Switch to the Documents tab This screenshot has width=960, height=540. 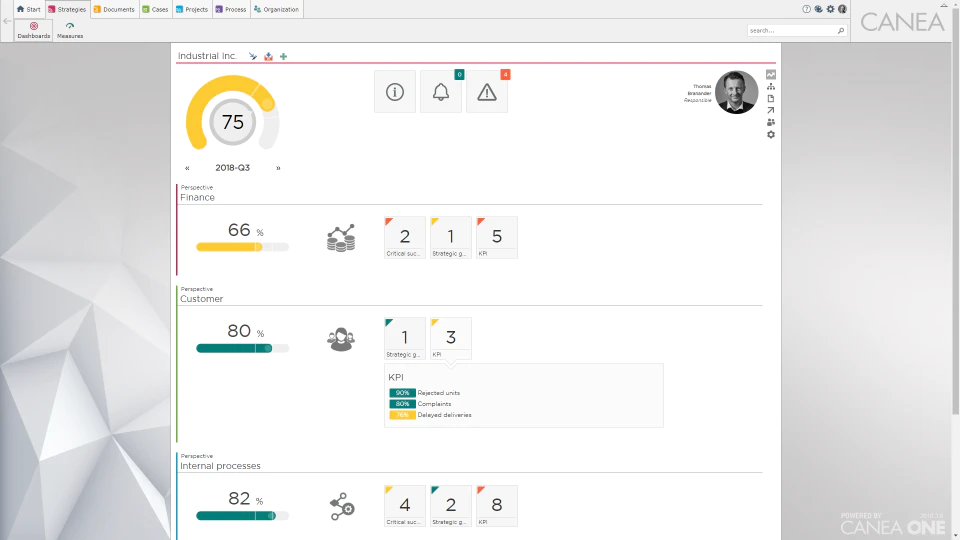pos(114,9)
